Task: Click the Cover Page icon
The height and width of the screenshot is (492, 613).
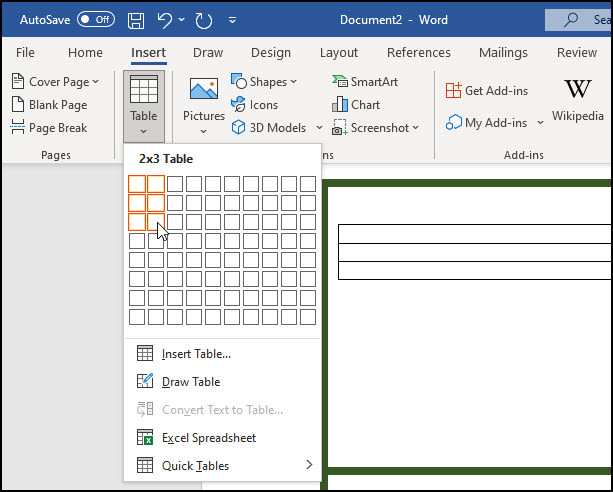Action: [x=18, y=81]
